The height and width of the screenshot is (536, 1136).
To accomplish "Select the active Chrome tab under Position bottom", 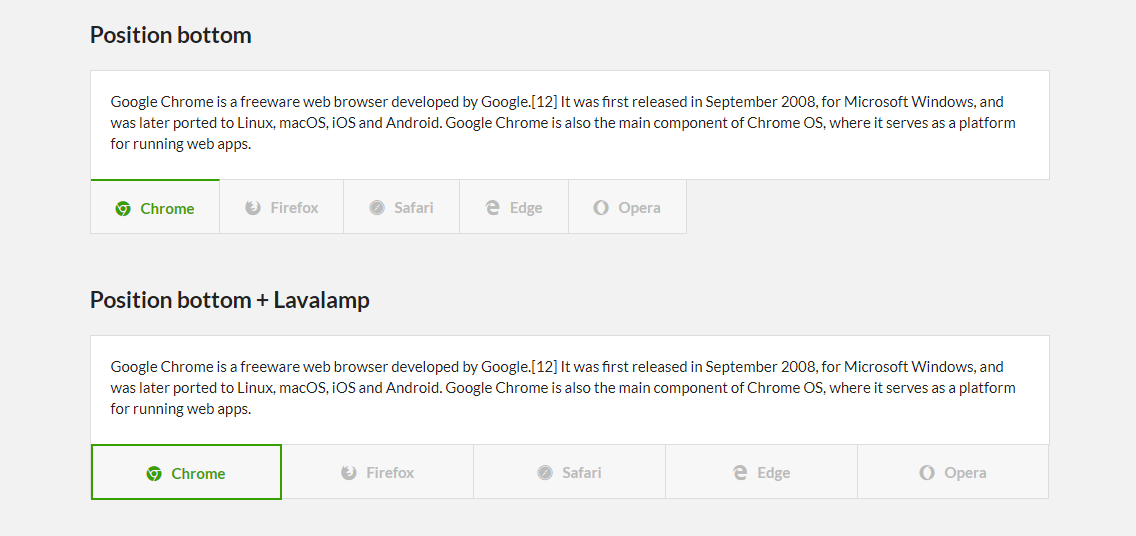I will [x=156, y=208].
